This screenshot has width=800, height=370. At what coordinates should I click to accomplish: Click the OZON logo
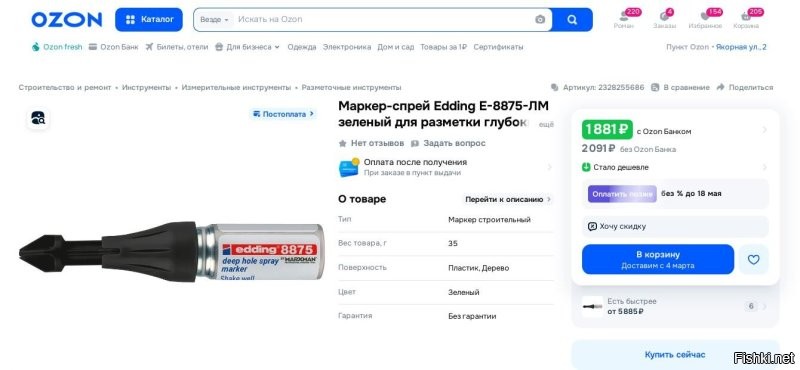[x=66, y=19]
